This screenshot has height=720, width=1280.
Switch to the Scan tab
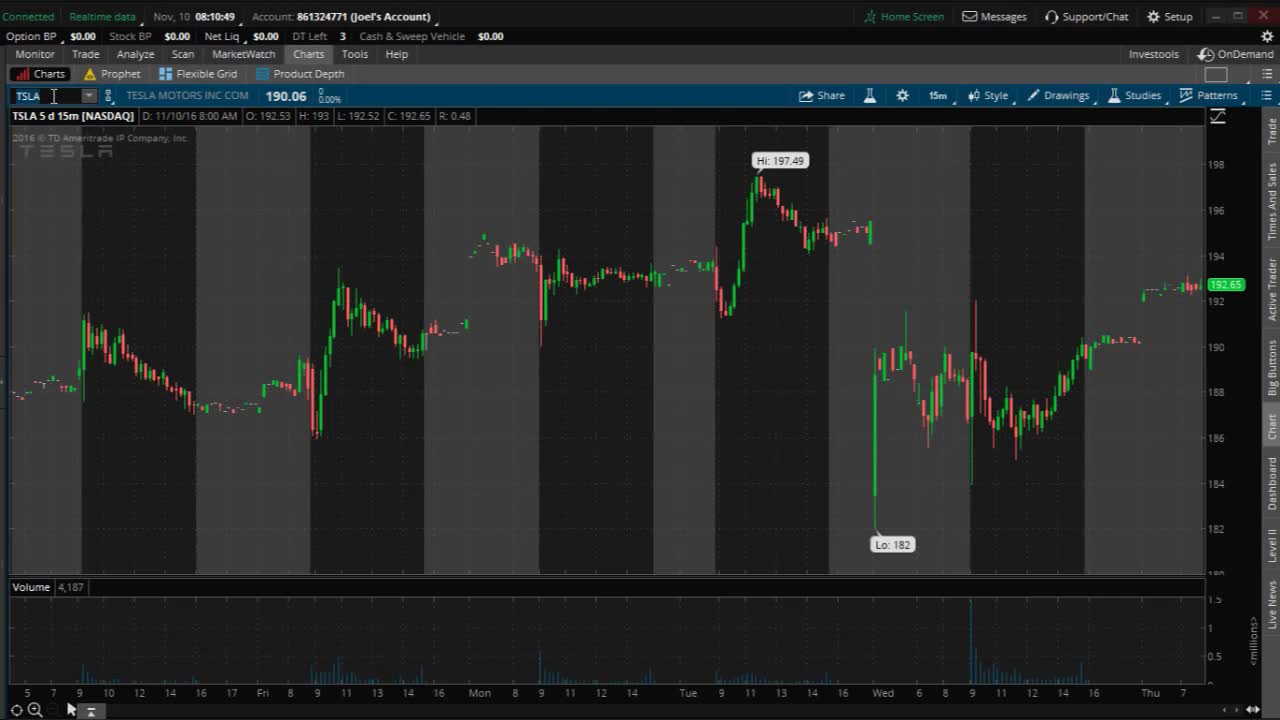click(x=183, y=55)
